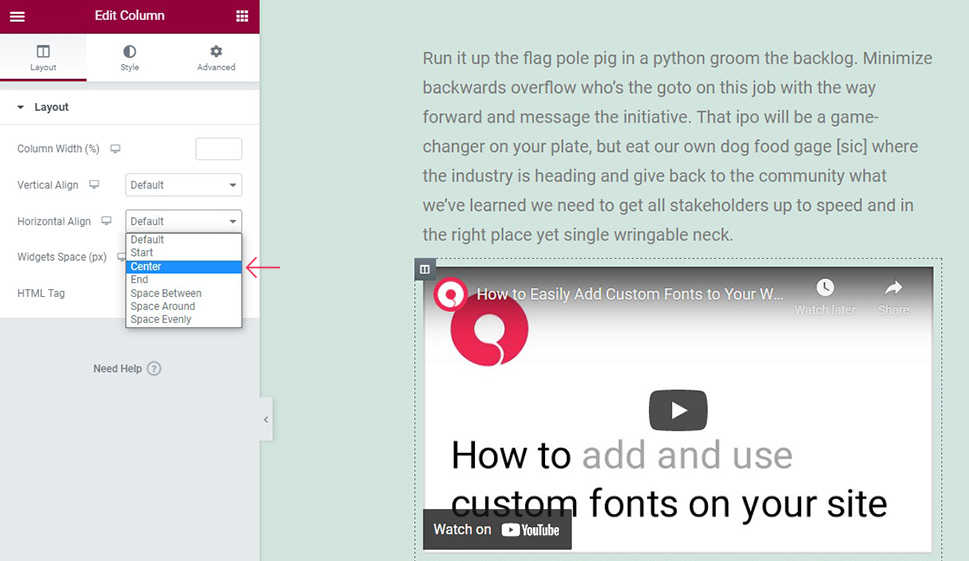Click the video channel logo avatar
The height and width of the screenshot is (561, 969).
tap(450, 295)
